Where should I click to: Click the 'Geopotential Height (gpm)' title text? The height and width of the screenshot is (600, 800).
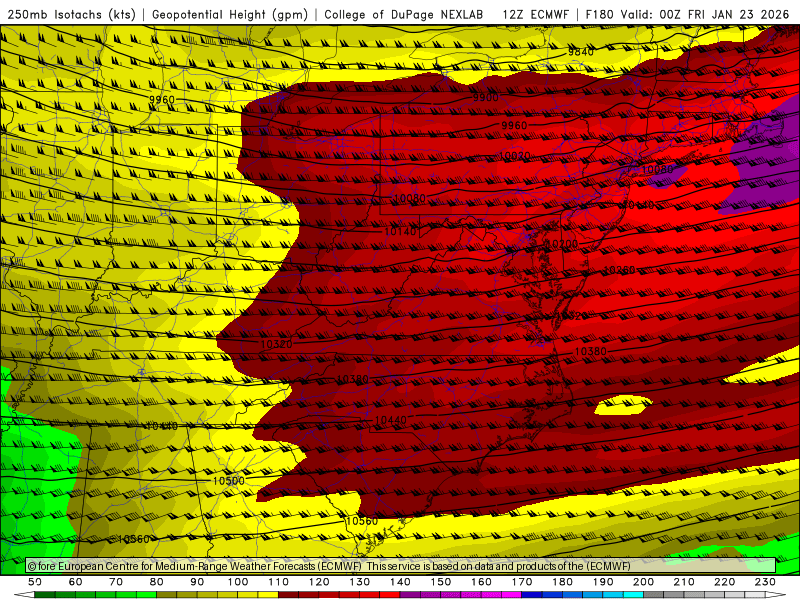[230, 14]
